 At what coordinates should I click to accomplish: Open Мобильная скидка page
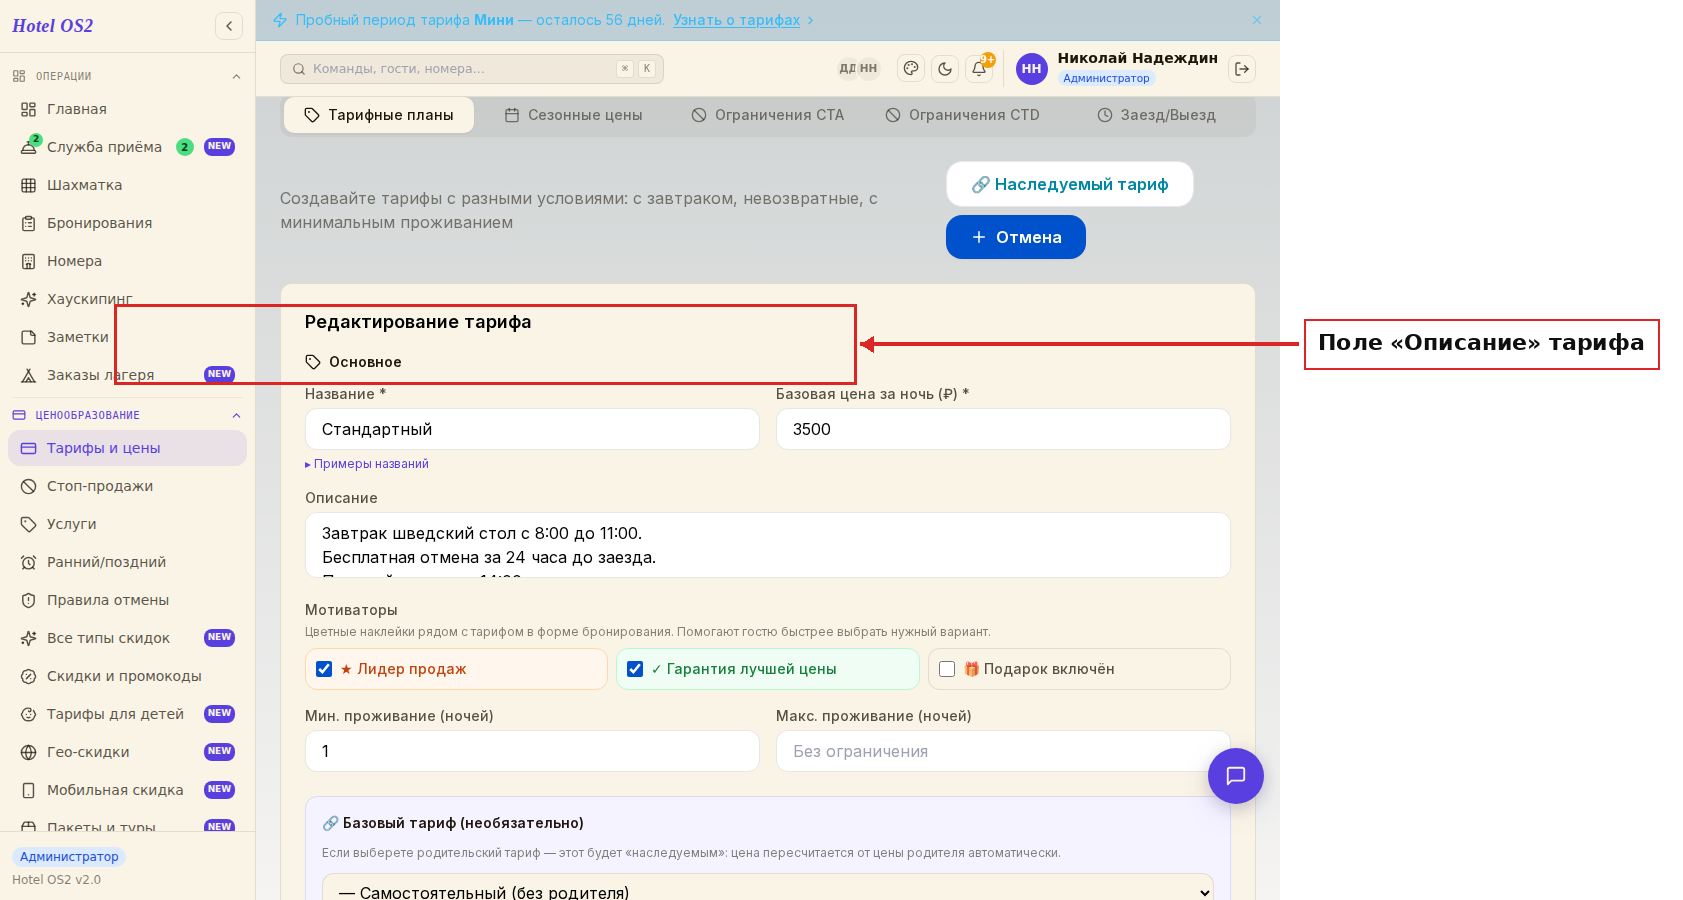[x=127, y=790]
